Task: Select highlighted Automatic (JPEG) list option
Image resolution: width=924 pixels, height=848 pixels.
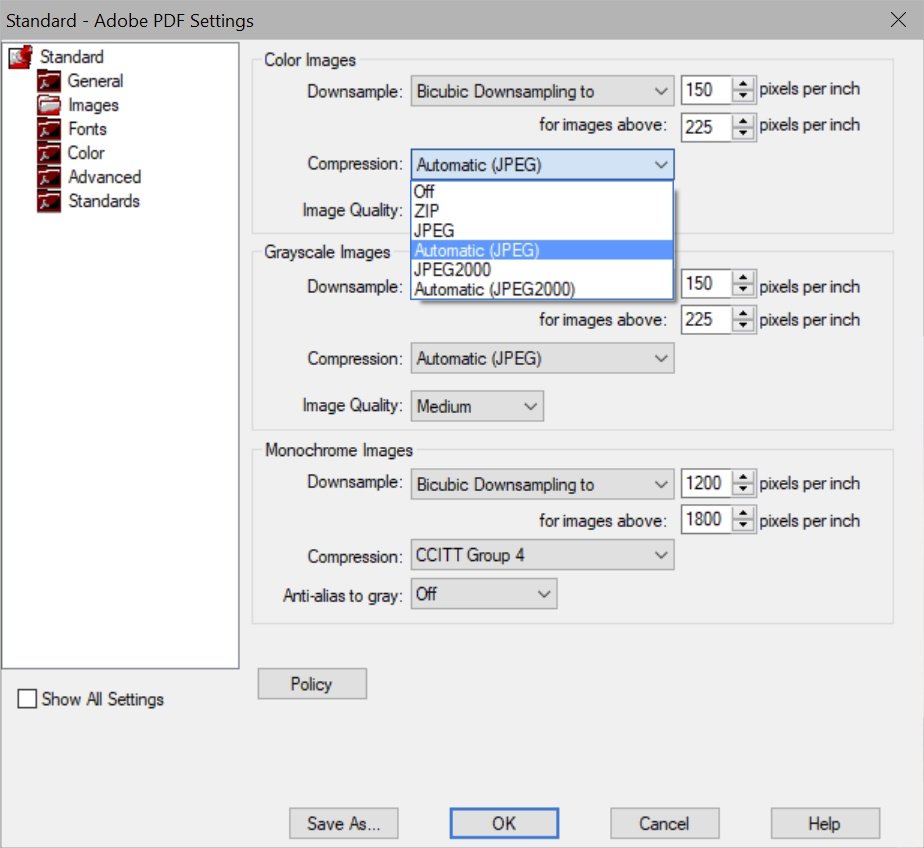Action: point(542,250)
